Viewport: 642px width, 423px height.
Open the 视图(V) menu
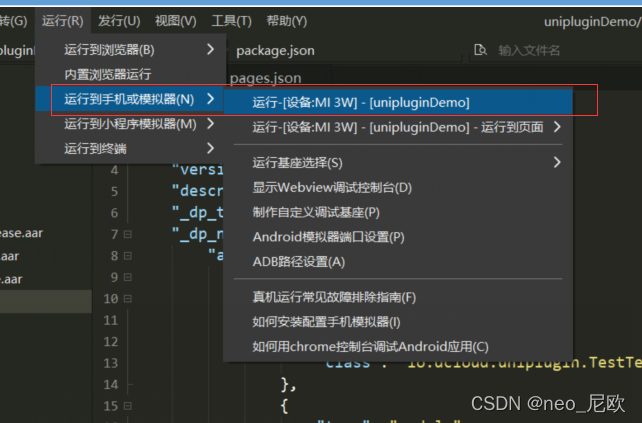tap(176, 20)
